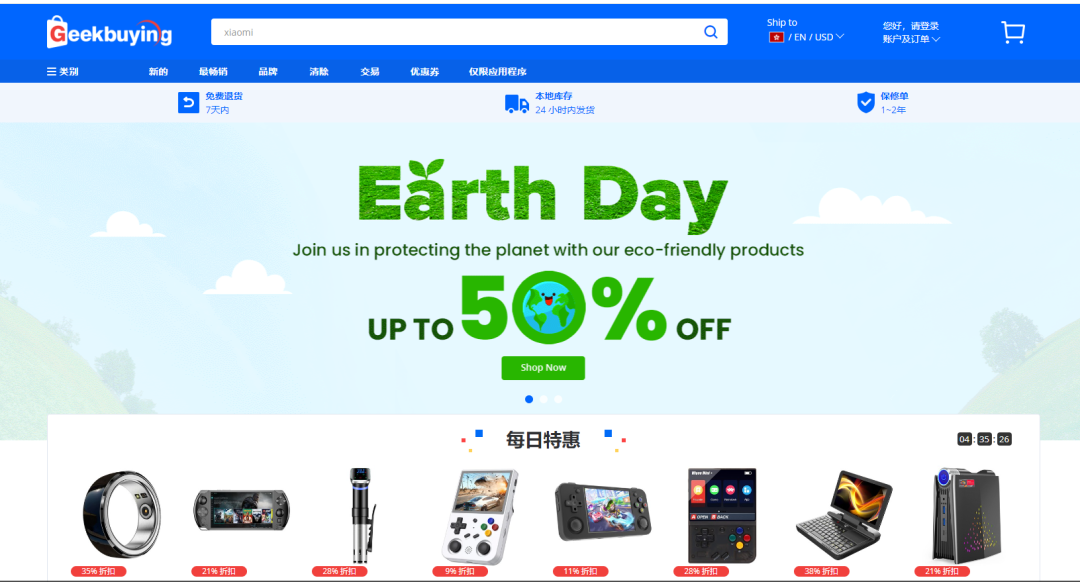
Task: Open the 品牌 menu item
Action: point(268,72)
